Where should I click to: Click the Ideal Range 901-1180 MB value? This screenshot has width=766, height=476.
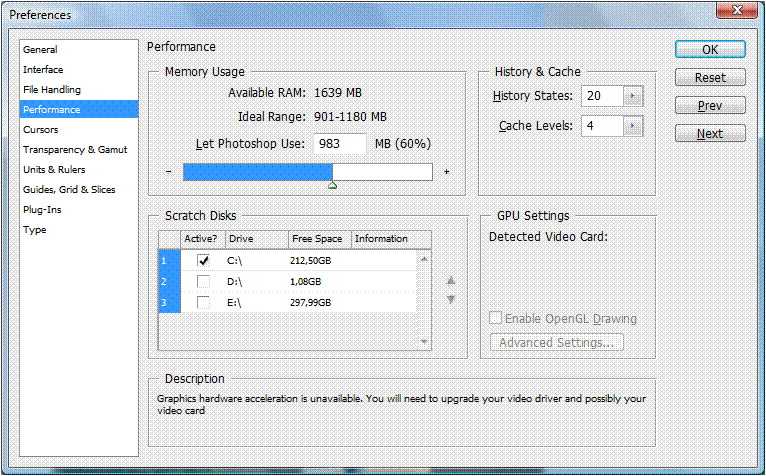pos(350,117)
